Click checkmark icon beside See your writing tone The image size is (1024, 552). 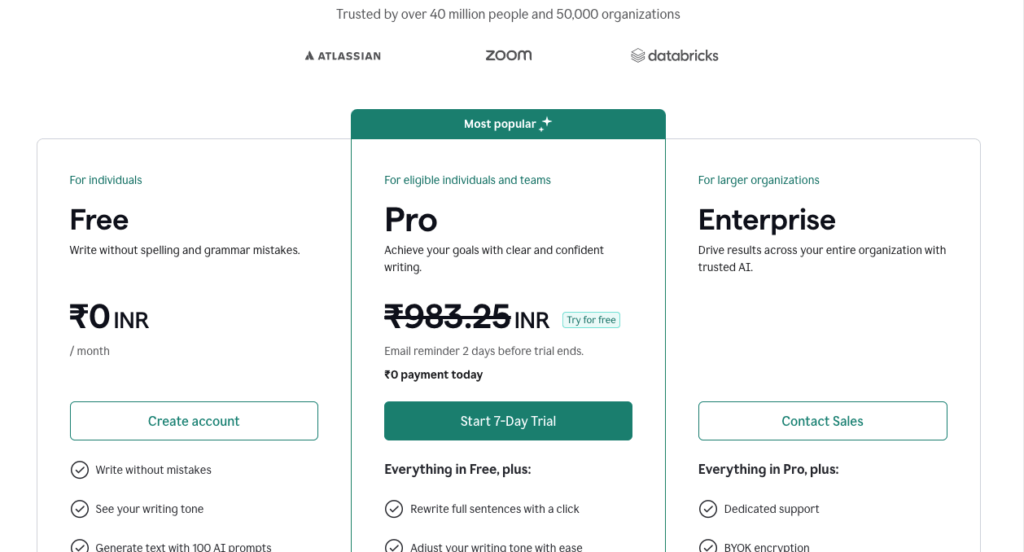coord(79,509)
